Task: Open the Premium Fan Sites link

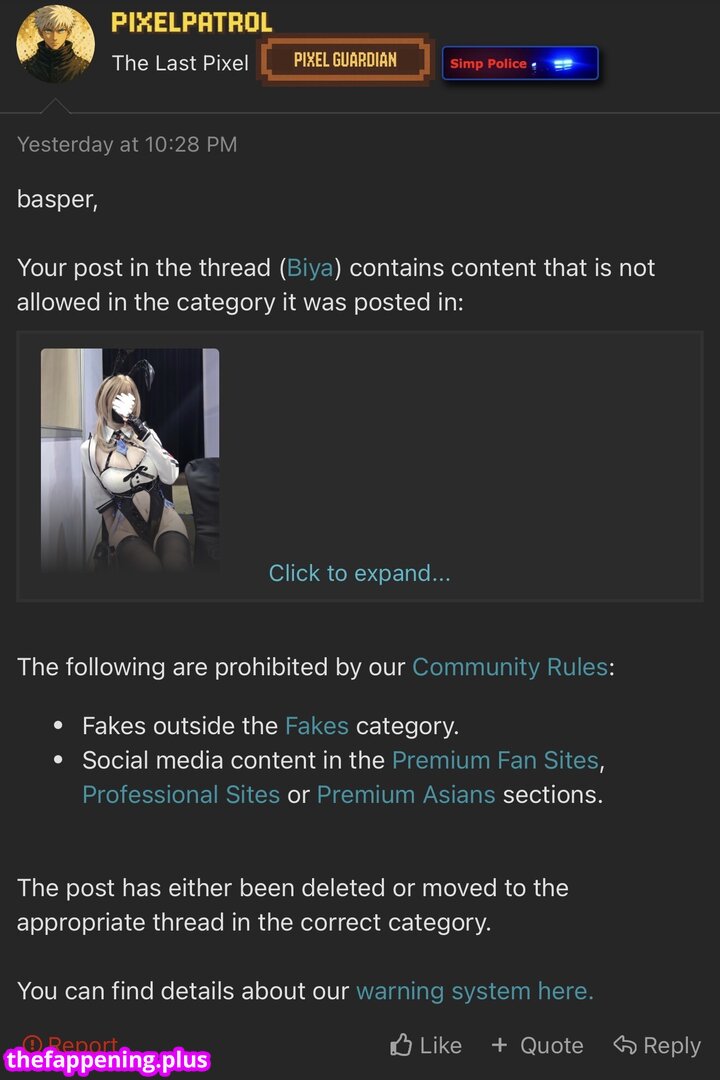Action: tap(495, 760)
